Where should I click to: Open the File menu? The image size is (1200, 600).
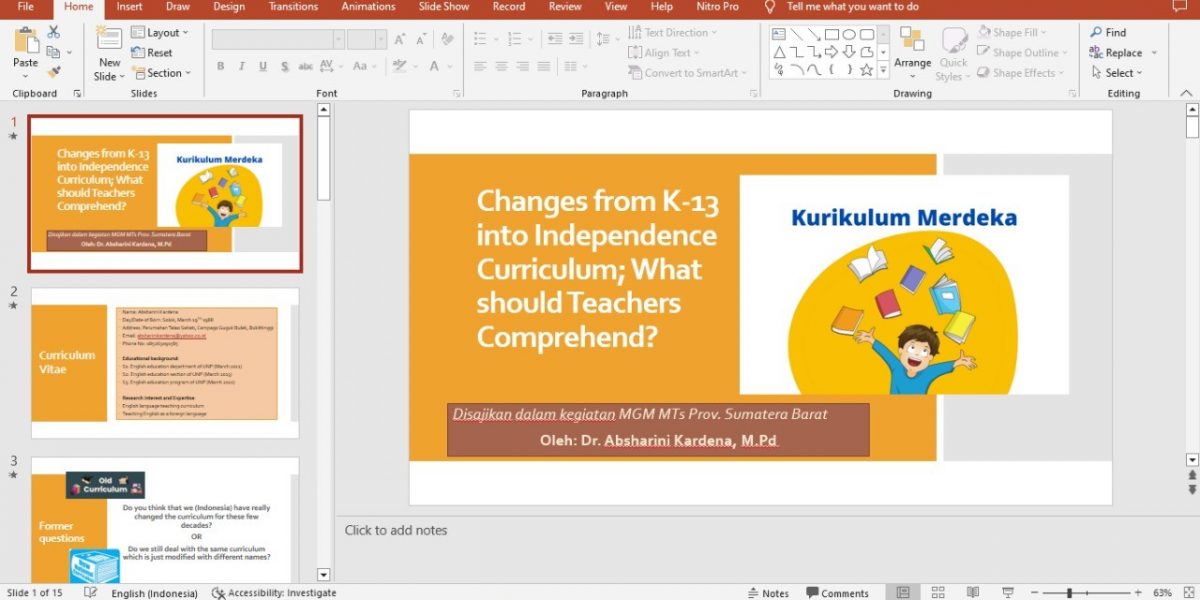tap(26, 6)
